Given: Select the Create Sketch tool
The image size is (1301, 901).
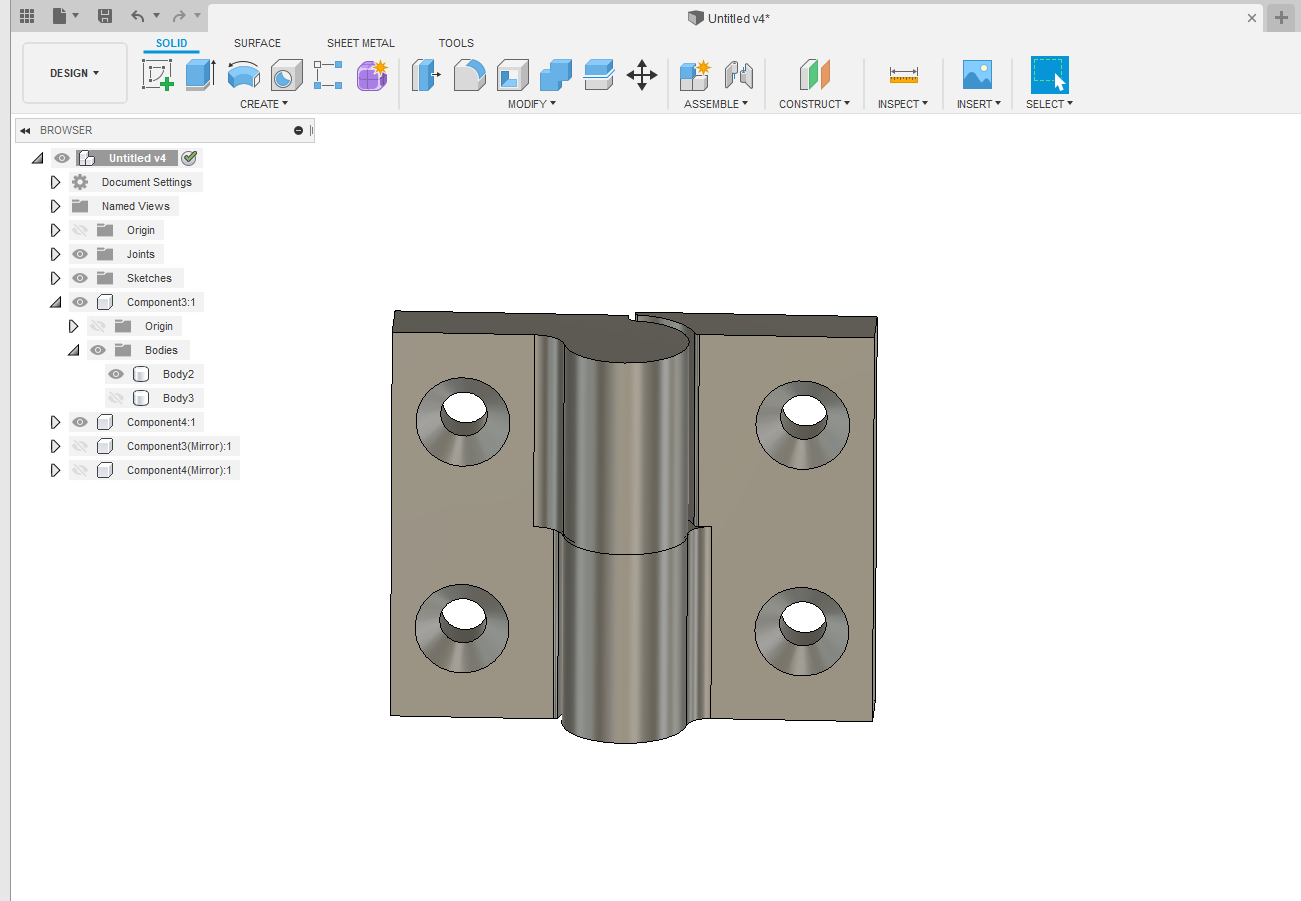Looking at the screenshot, I should 158,75.
